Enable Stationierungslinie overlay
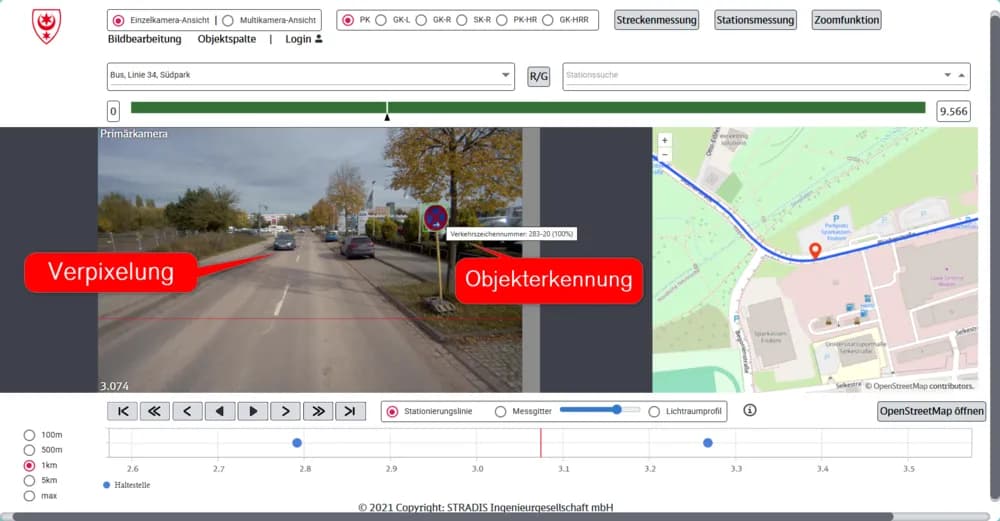Viewport: 1000px width, 521px height. coord(392,411)
